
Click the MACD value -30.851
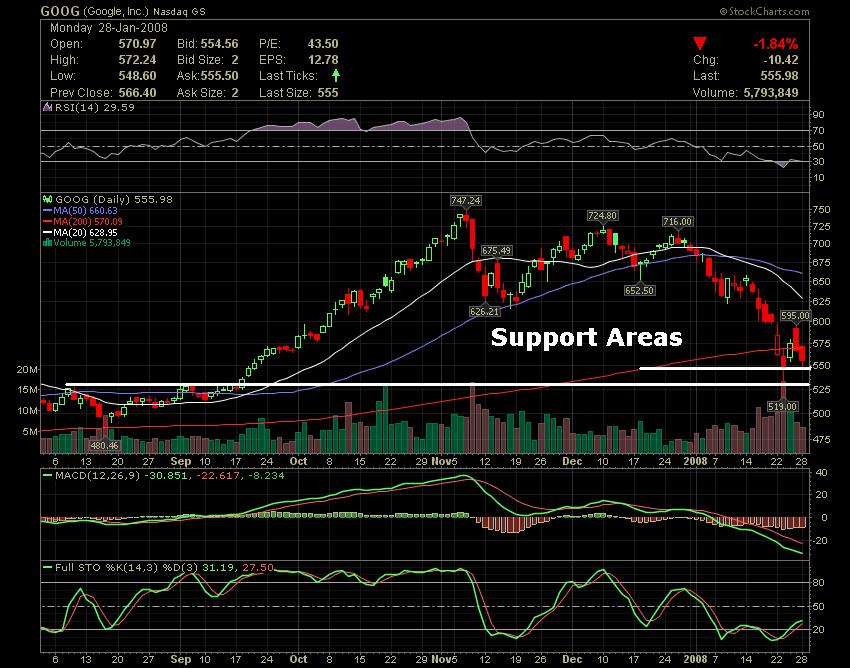pos(165,476)
